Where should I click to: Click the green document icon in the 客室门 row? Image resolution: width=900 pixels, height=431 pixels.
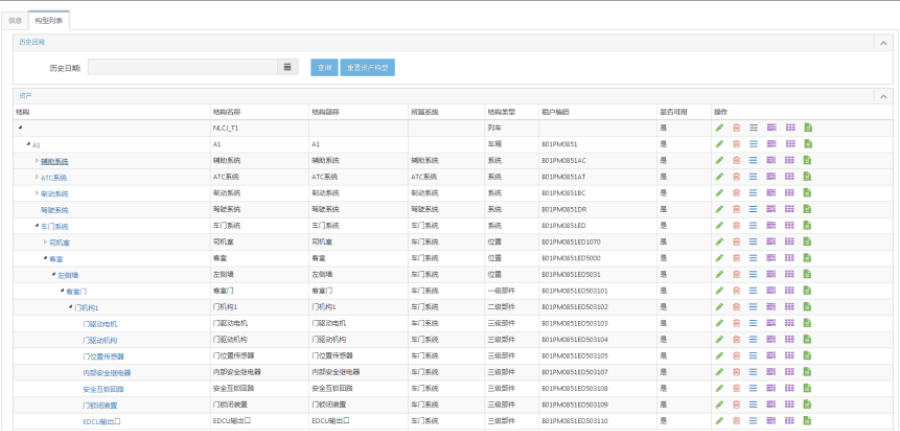point(808,290)
